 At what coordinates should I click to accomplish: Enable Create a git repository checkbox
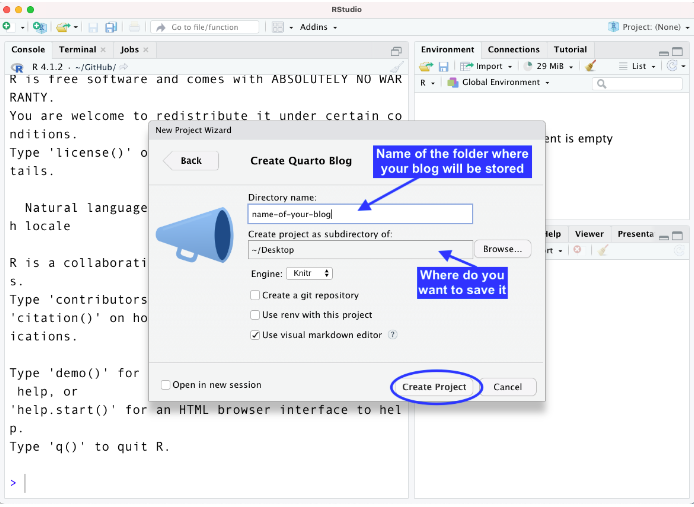pyautogui.click(x=256, y=295)
